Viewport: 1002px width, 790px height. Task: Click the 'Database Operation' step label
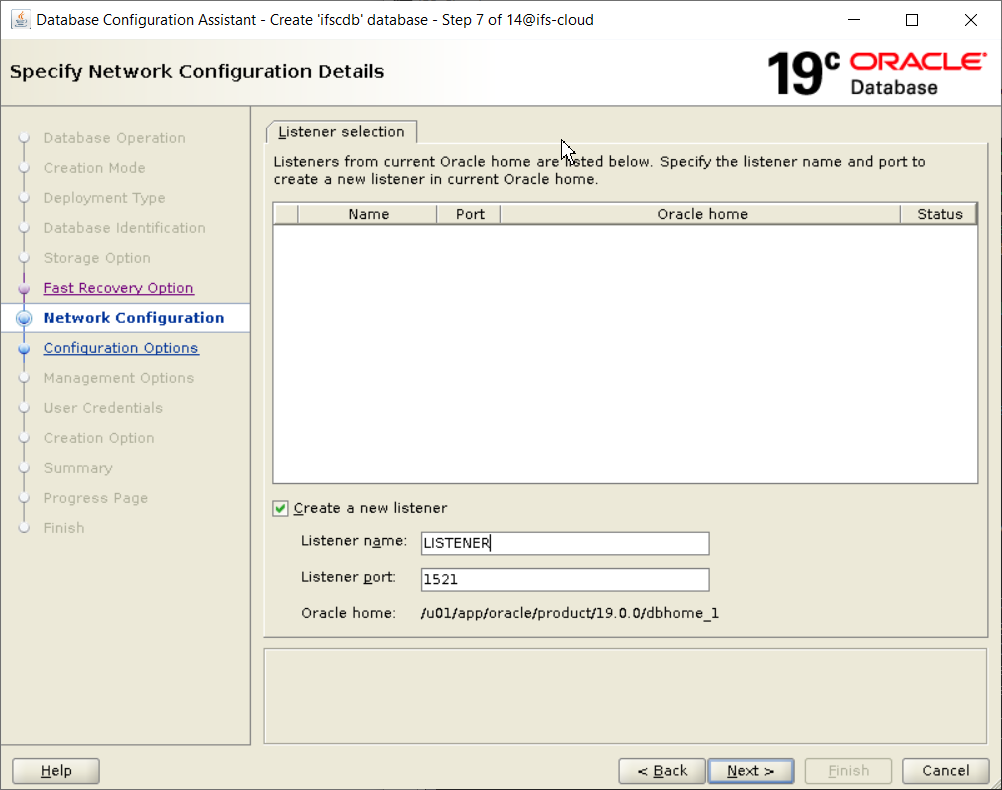[114, 138]
